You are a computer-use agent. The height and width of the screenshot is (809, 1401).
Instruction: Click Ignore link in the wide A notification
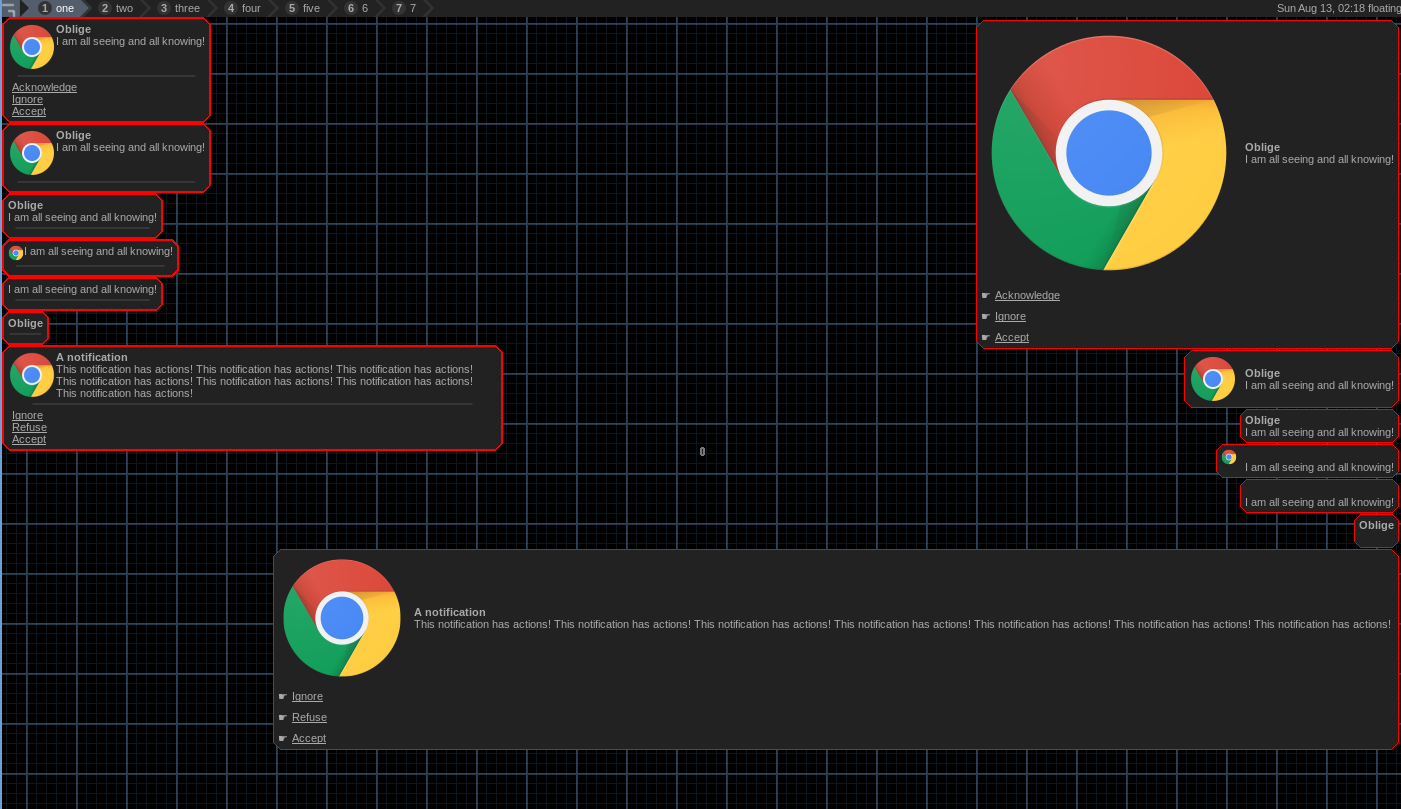[307, 696]
